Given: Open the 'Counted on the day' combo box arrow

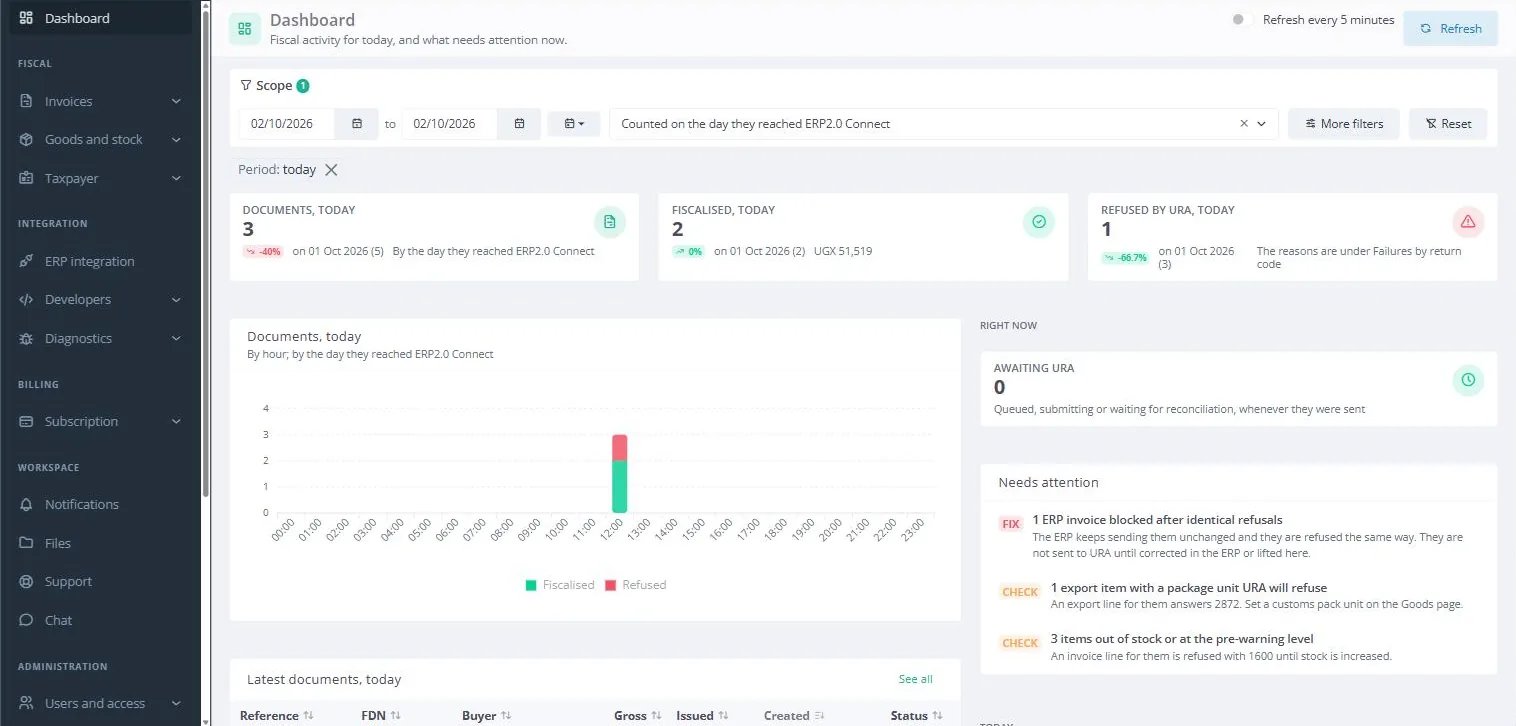Looking at the screenshot, I should coord(1262,124).
